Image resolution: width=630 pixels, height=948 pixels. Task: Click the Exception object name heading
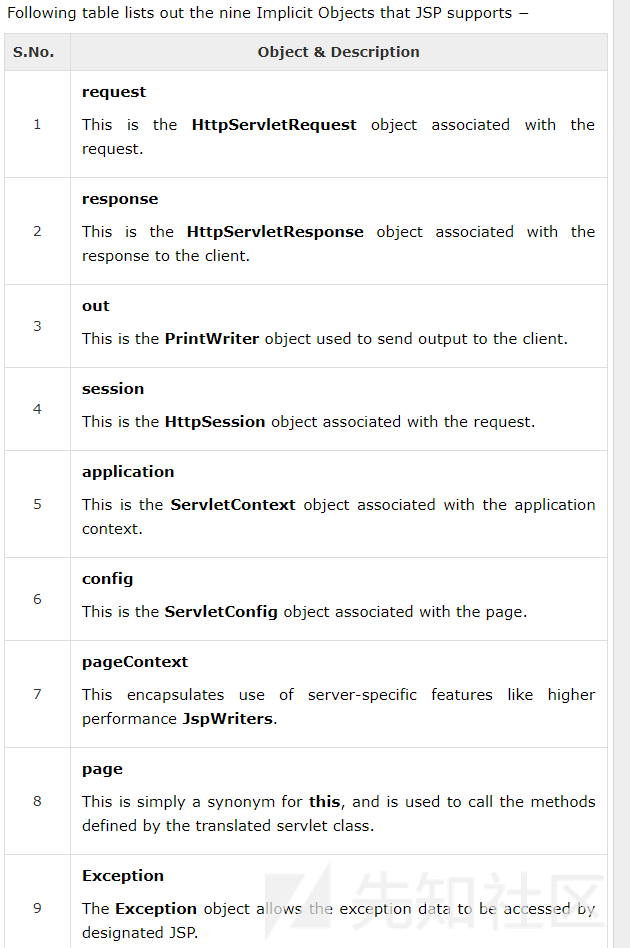123,876
